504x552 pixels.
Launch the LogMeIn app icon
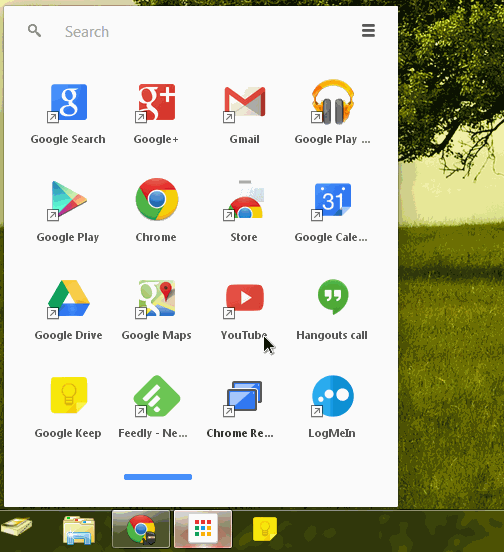(332, 396)
